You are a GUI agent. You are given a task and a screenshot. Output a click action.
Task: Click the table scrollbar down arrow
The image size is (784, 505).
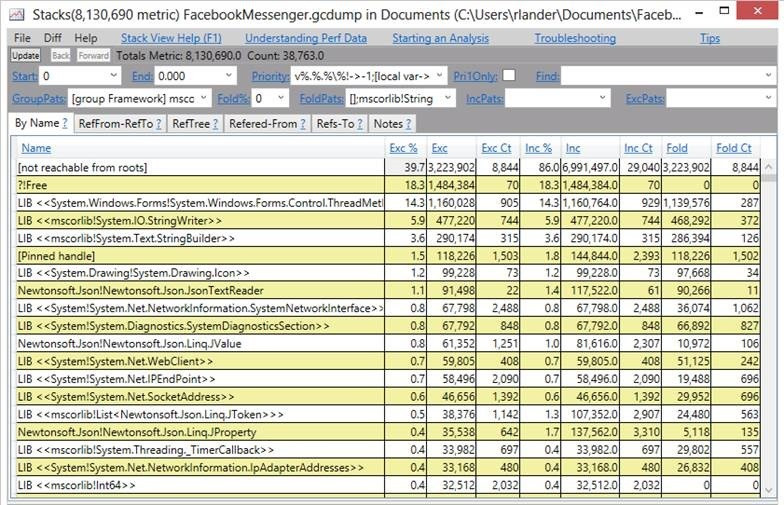tap(768, 490)
